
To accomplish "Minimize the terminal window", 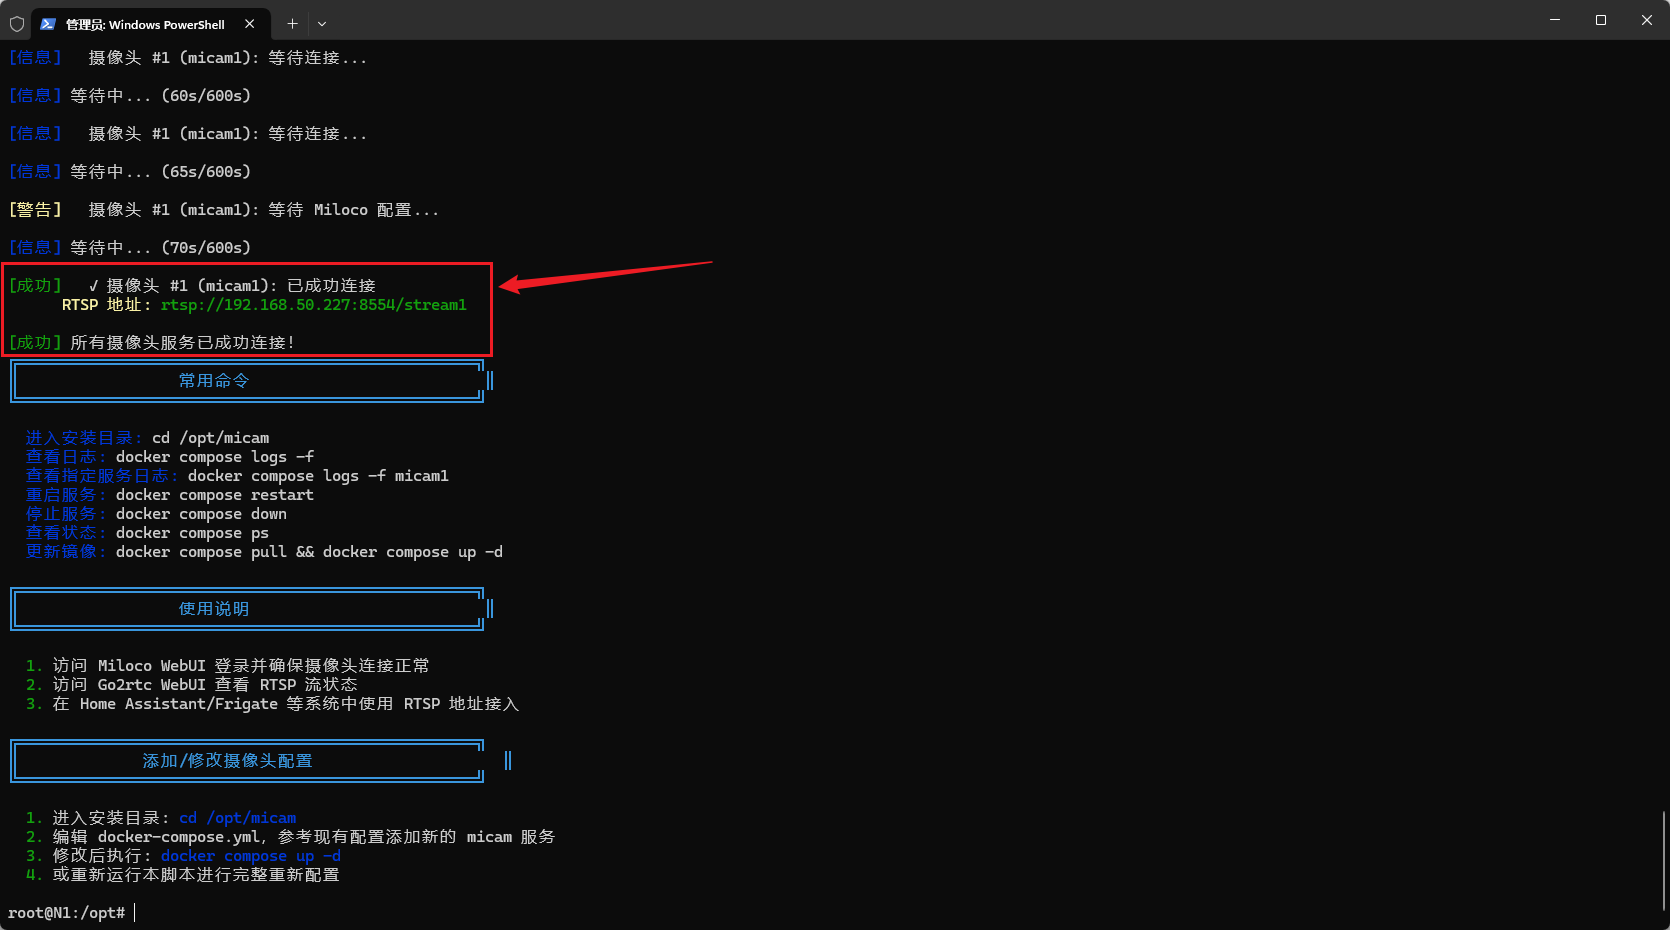I will pos(1555,20).
